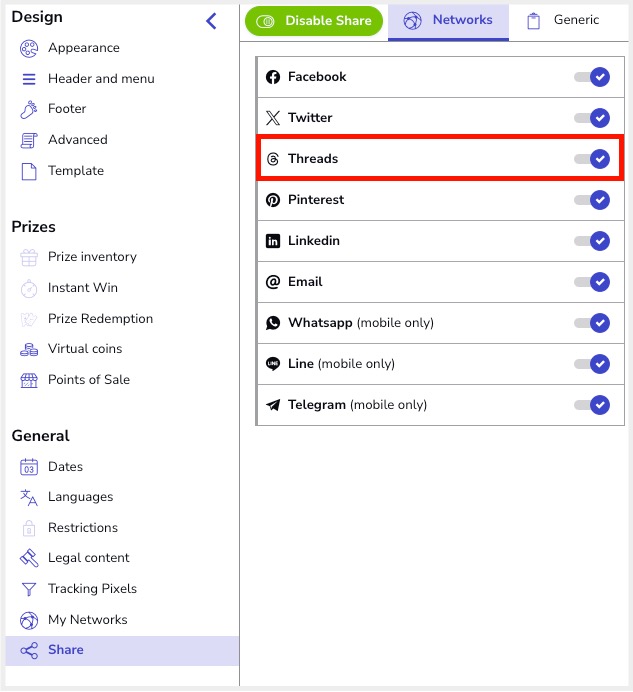The image size is (633, 692).
Task: Disable the Threads network toggle
Action: (592, 159)
